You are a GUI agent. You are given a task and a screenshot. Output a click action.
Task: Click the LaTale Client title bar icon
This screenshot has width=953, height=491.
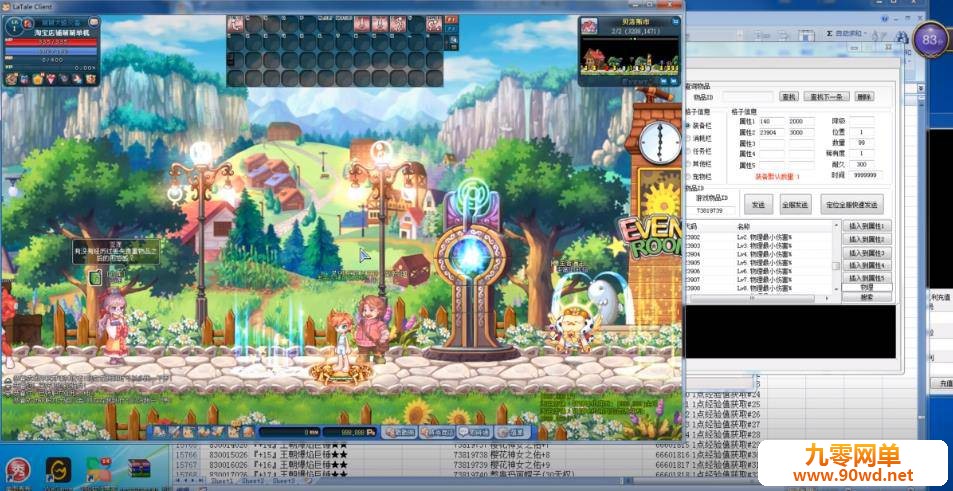point(6,6)
